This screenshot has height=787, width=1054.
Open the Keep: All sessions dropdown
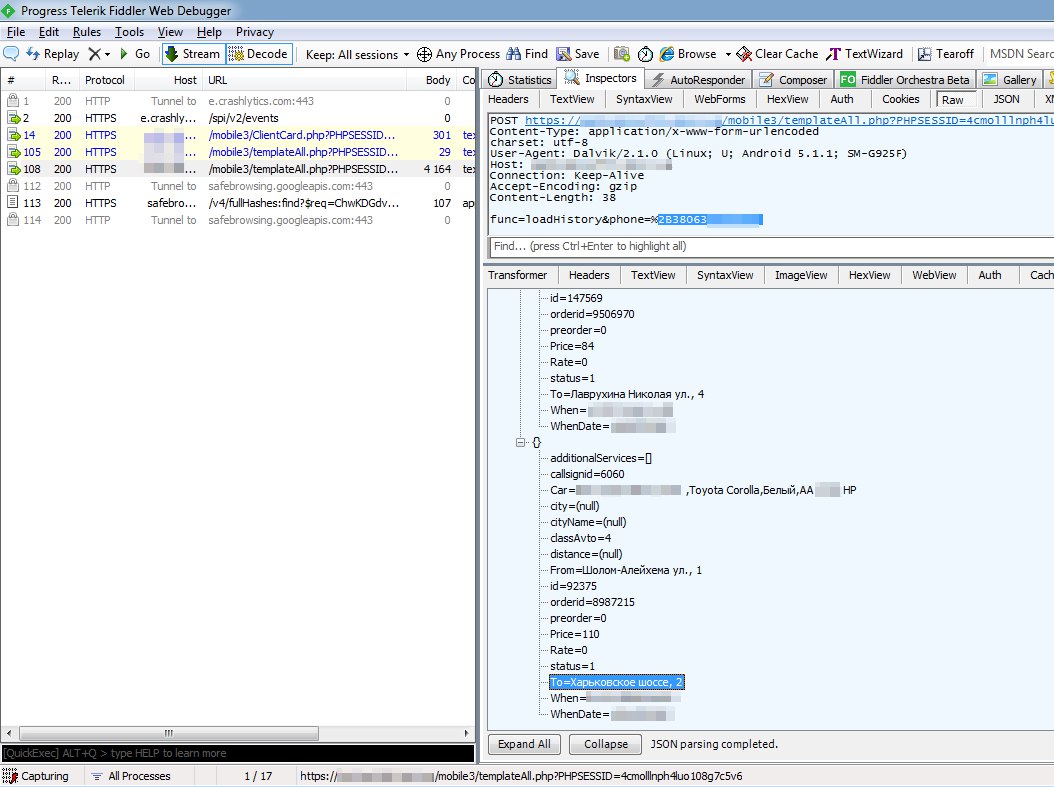click(357, 54)
